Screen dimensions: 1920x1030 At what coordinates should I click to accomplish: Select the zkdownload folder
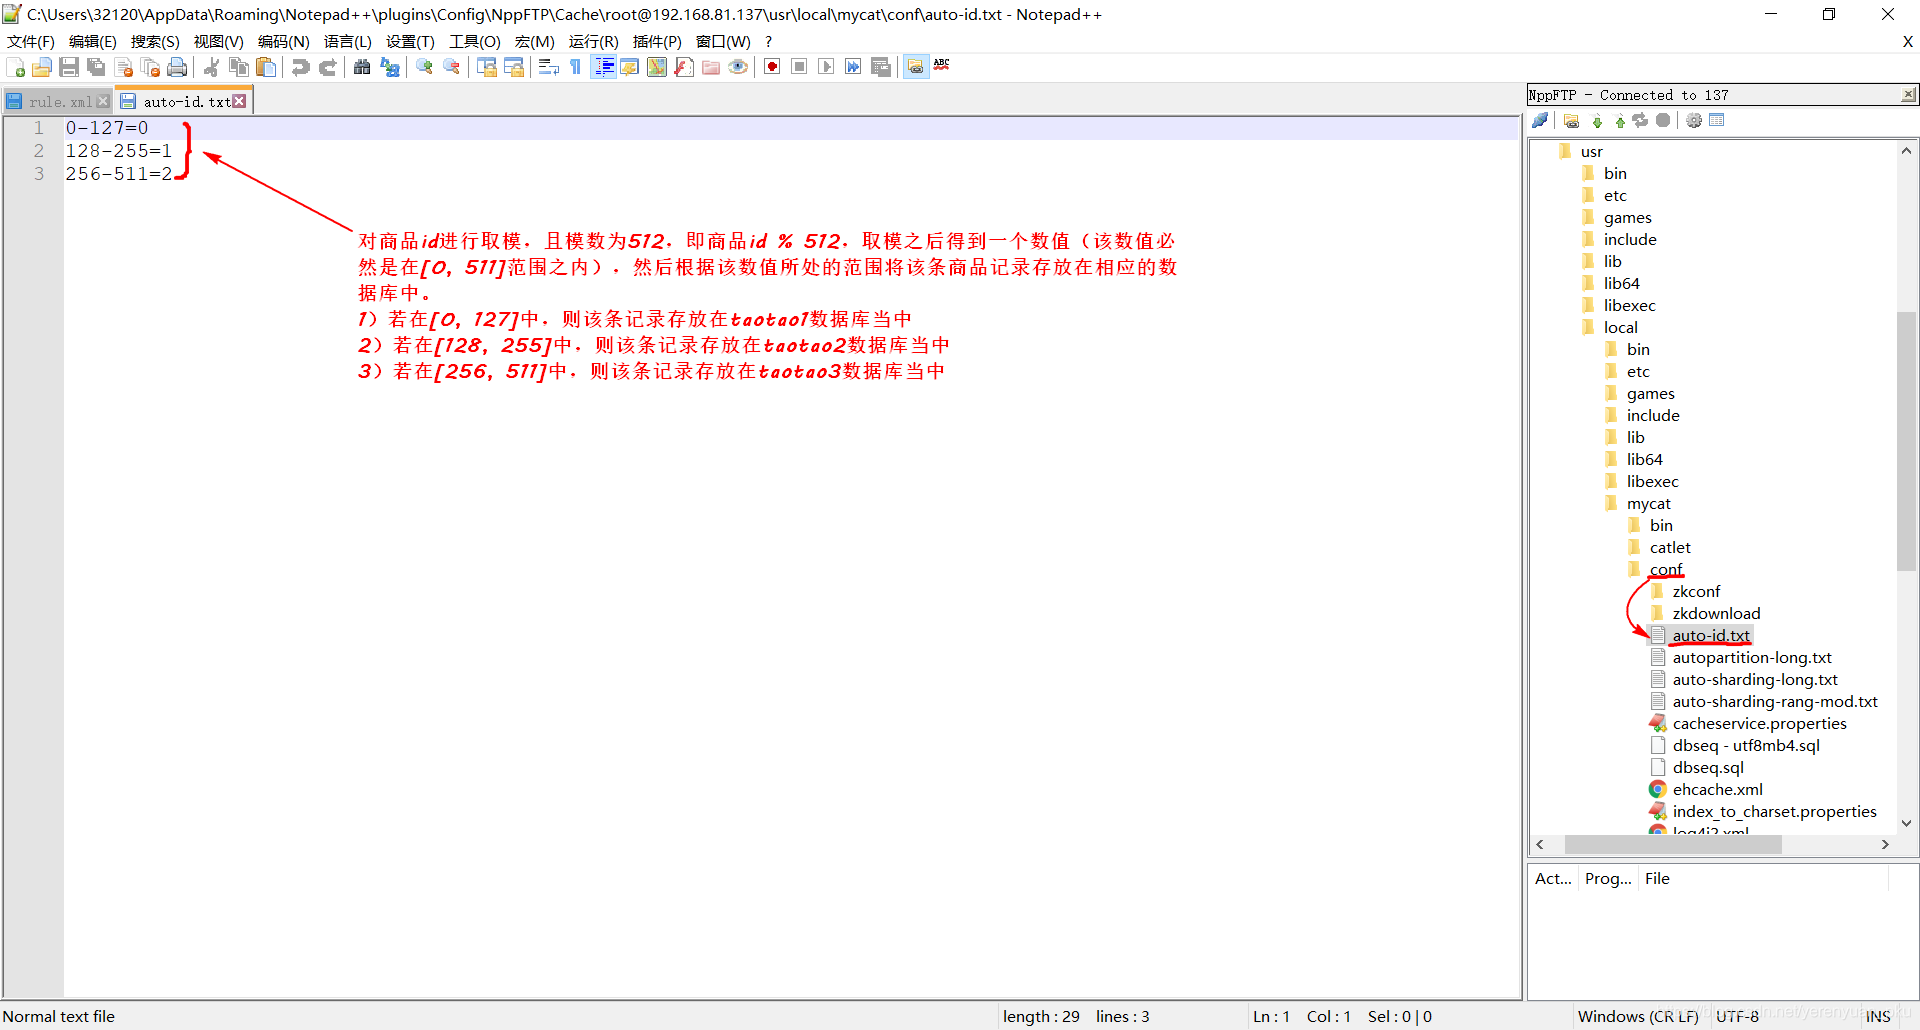(x=1716, y=613)
